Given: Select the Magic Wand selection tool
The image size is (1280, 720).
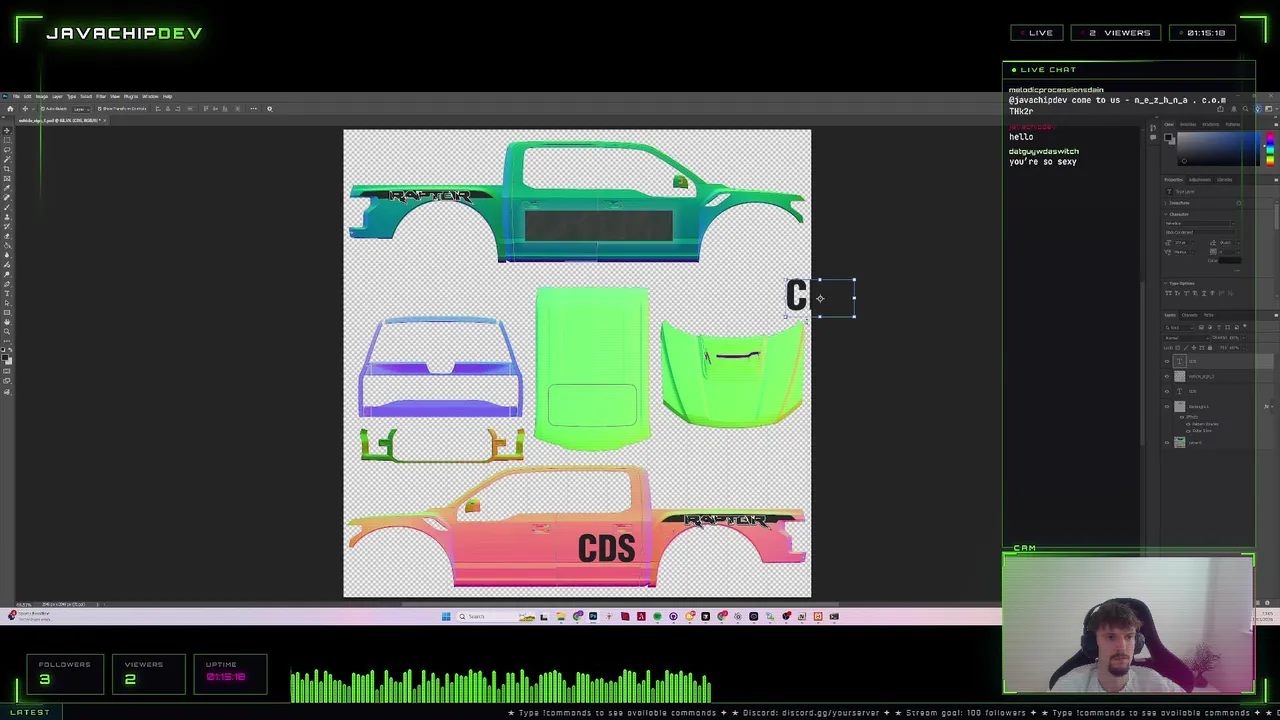Looking at the screenshot, I should point(7,159).
